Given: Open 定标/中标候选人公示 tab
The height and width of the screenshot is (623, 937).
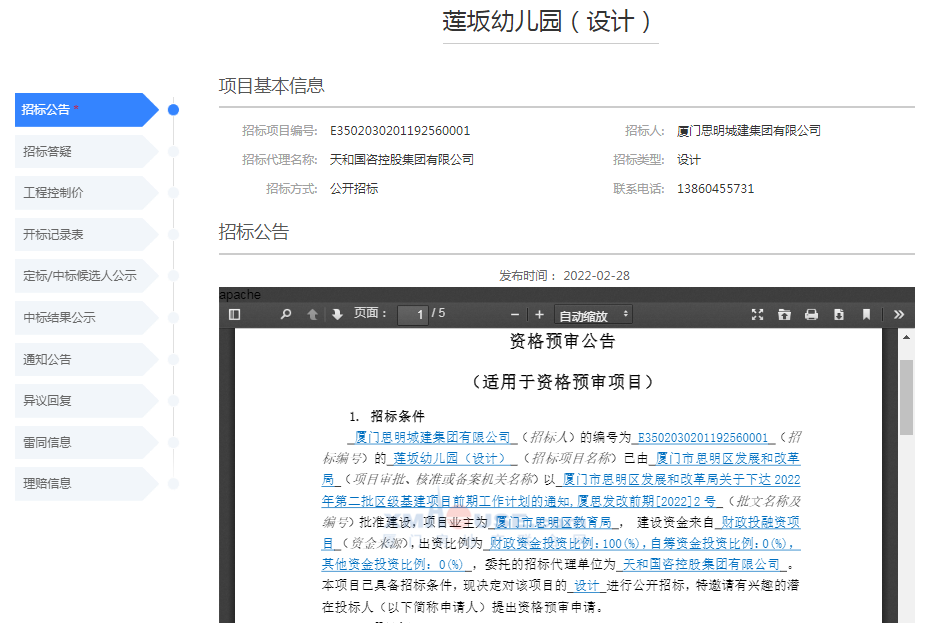Looking at the screenshot, I should click(80, 276).
